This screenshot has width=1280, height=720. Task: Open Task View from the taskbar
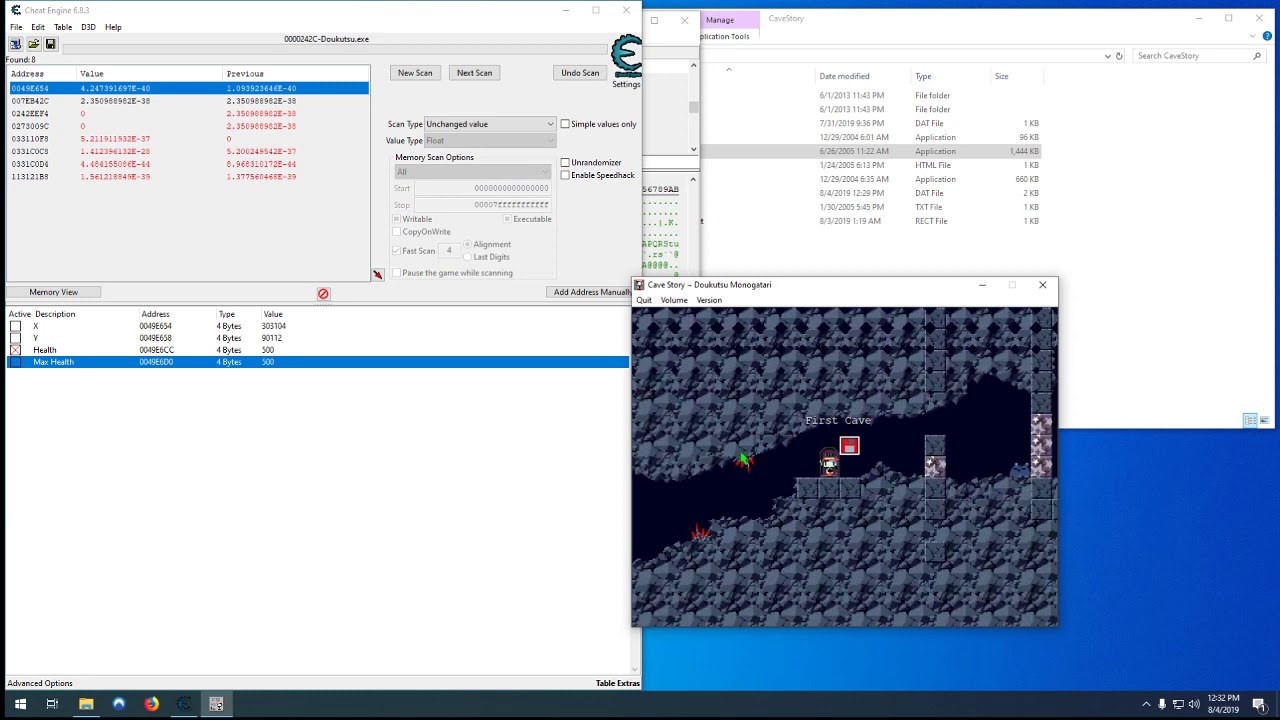pyautogui.click(x=52, y=704)
